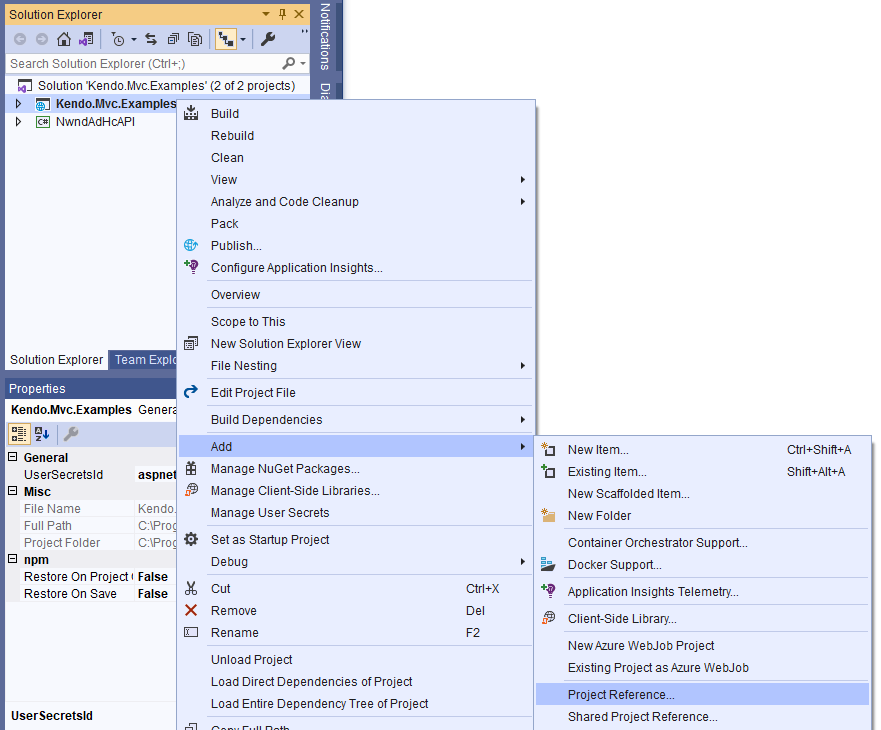Click the red Remove X icon
Viewport: 881px width, 730px height.
pyautogui.click(x=191, y=610)
